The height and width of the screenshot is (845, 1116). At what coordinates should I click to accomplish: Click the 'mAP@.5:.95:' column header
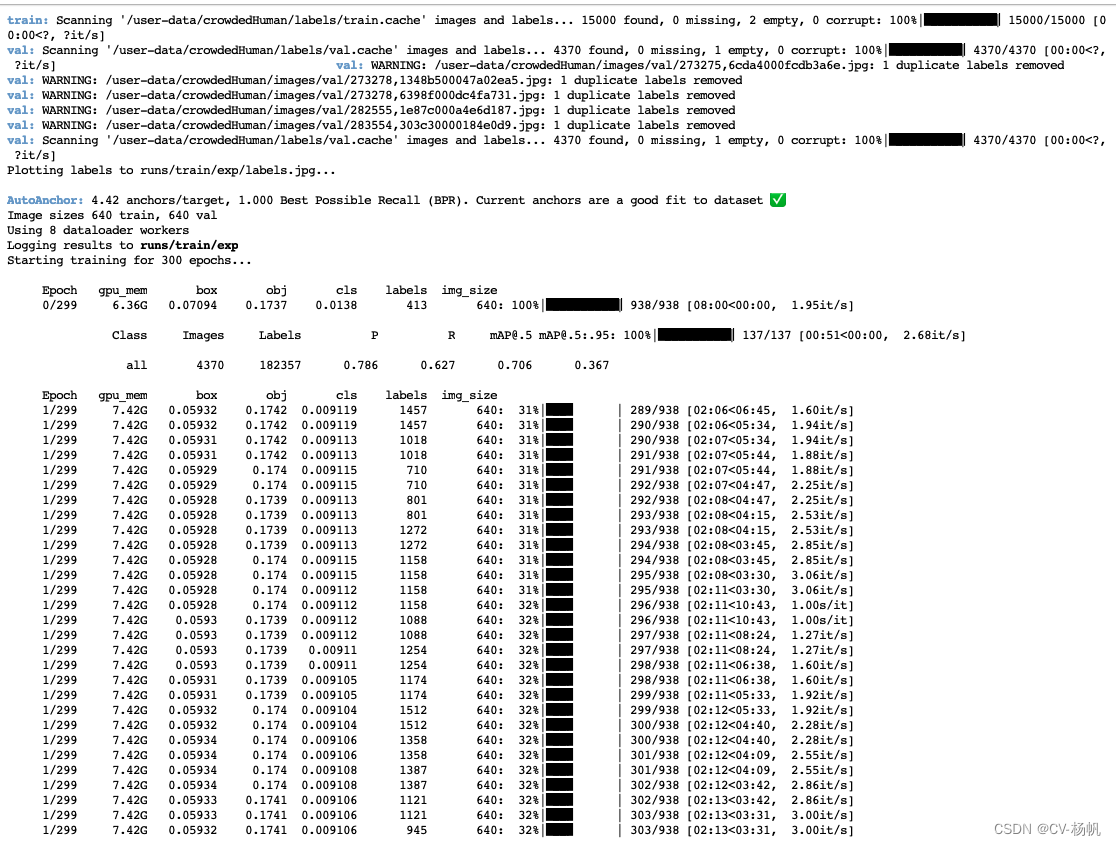click(577, 335)
